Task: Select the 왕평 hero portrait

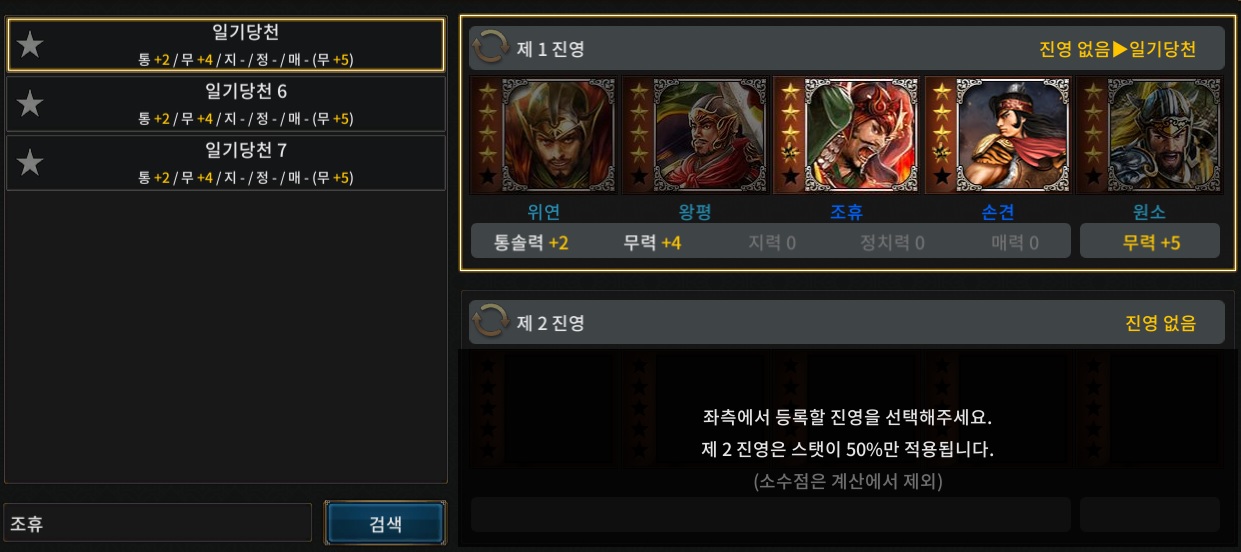Action: coord(696,135)
